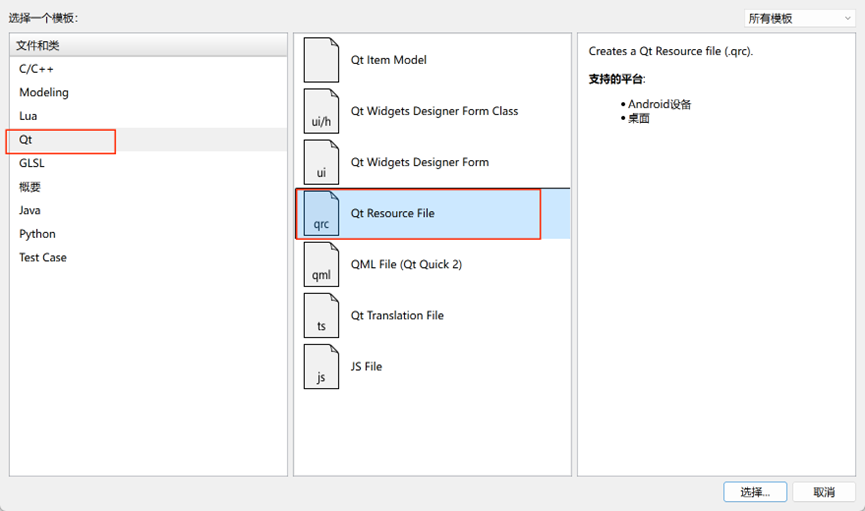
Task: Click the Android设备 platform entry
Action: click(659, 104)
